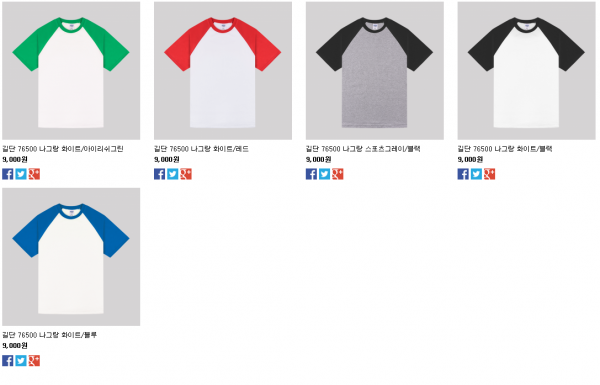Image resolution: width=600 pixels, height=385 pixels.
Task: Open the red sleeve raglan shirt image
Action: click(x=223, y=71)
